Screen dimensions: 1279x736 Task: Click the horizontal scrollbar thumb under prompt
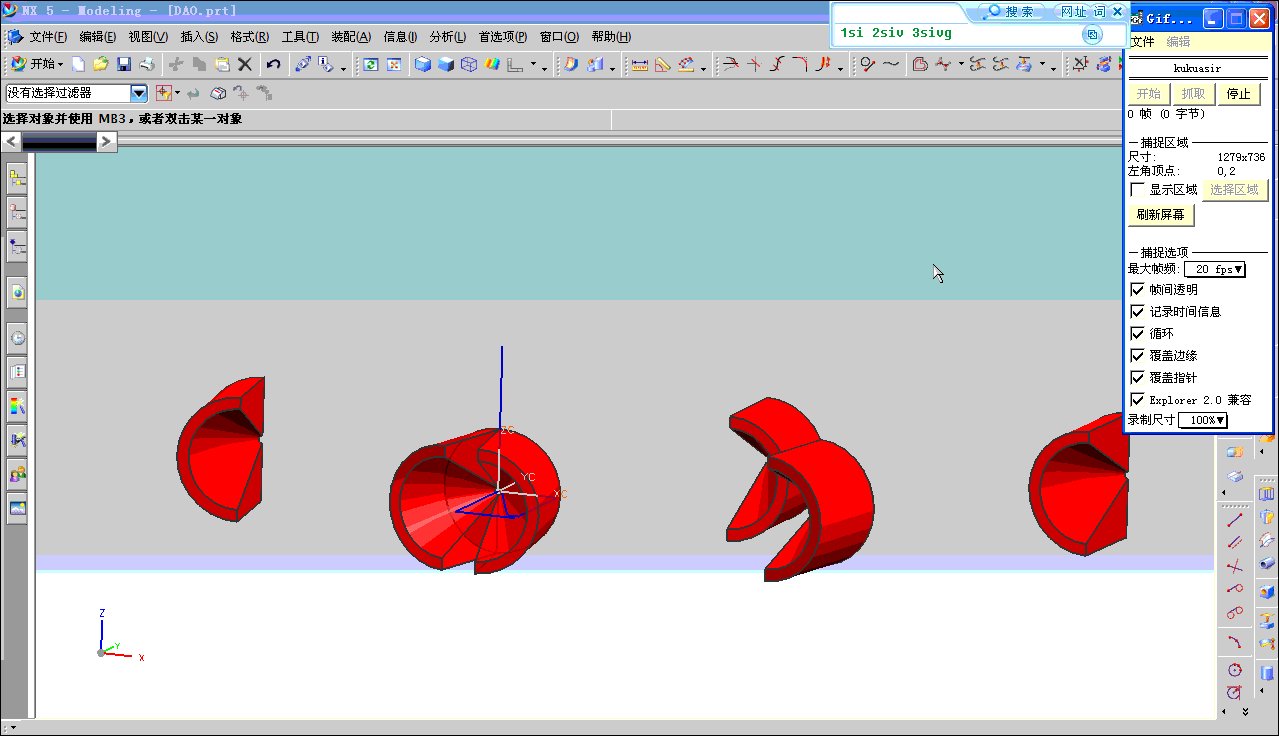click(59, 142)
